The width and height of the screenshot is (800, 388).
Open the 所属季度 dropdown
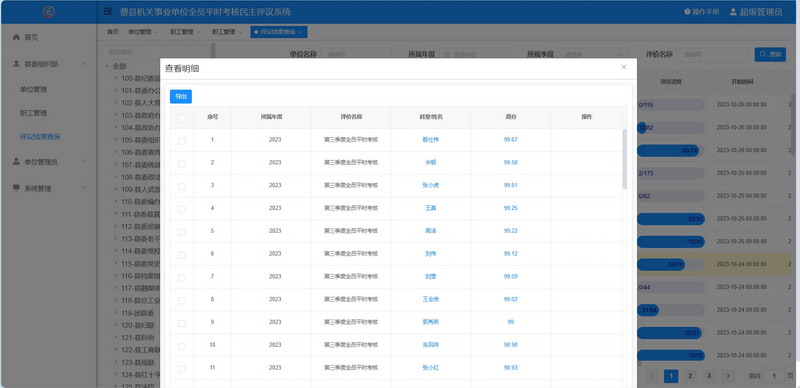pyautogui.click(x=593, y=55)
